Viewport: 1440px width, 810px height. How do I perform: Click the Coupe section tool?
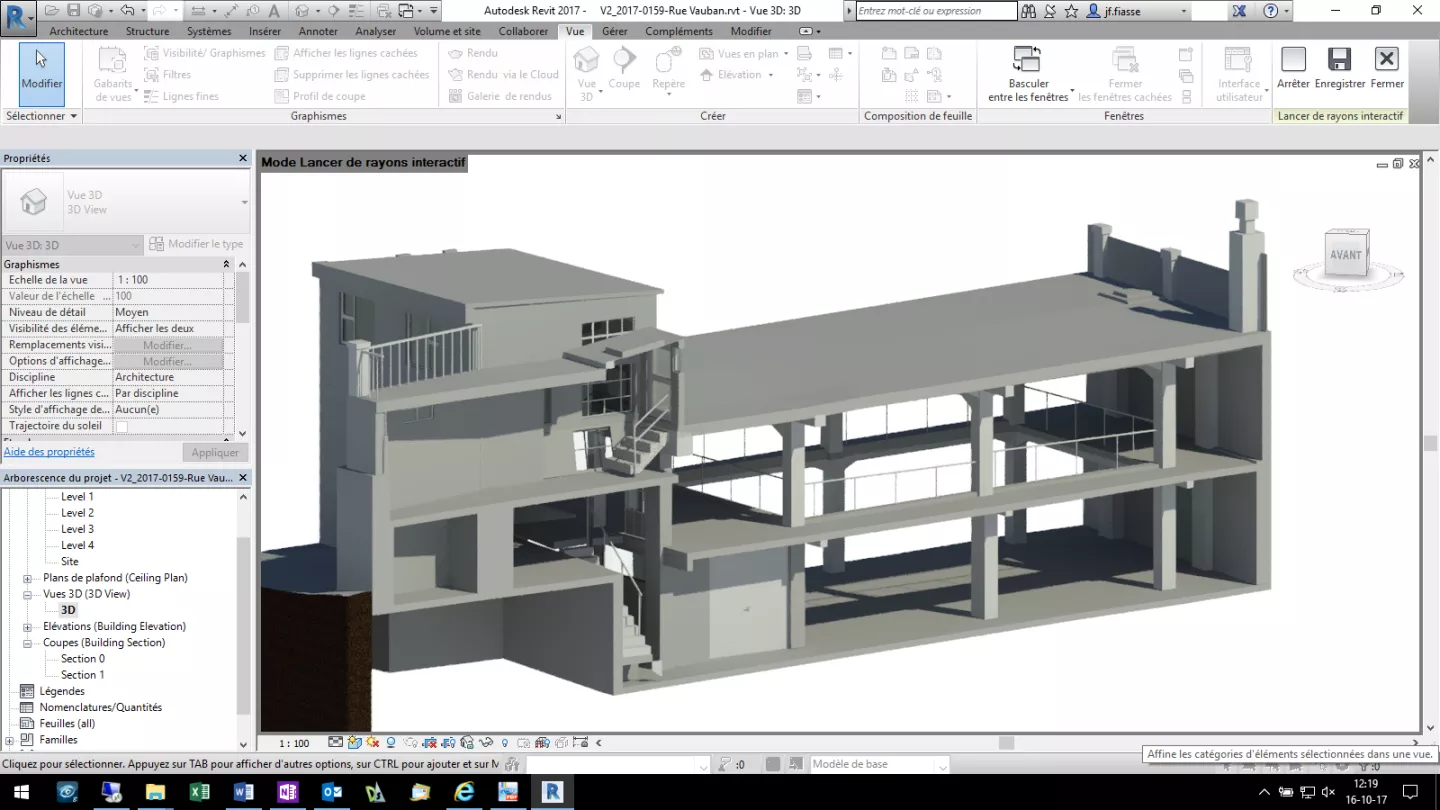[x=624, y=68]
